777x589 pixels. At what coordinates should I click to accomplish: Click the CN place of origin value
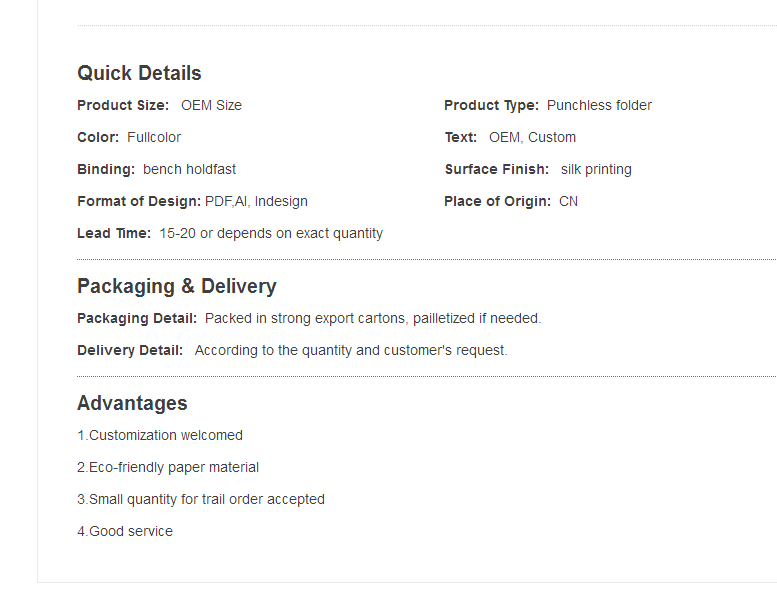click(568, 202)
